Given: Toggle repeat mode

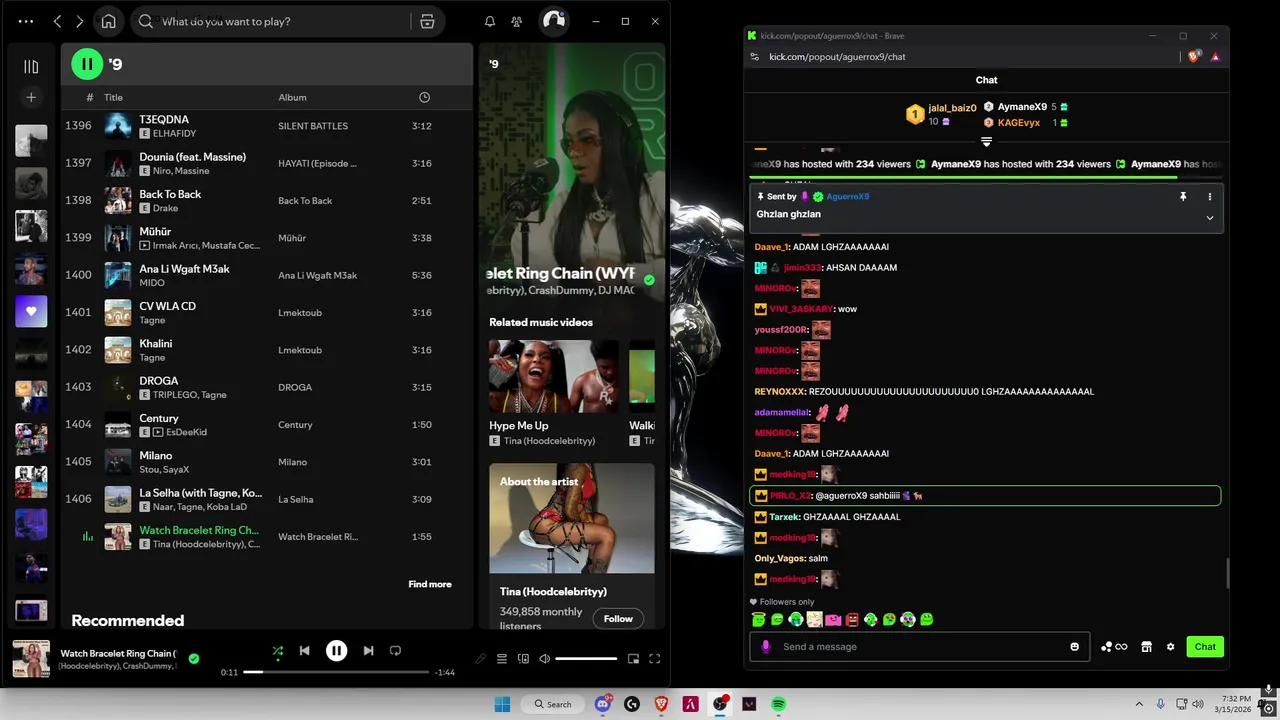Looking at the screenshot, I should pos(395,651).
